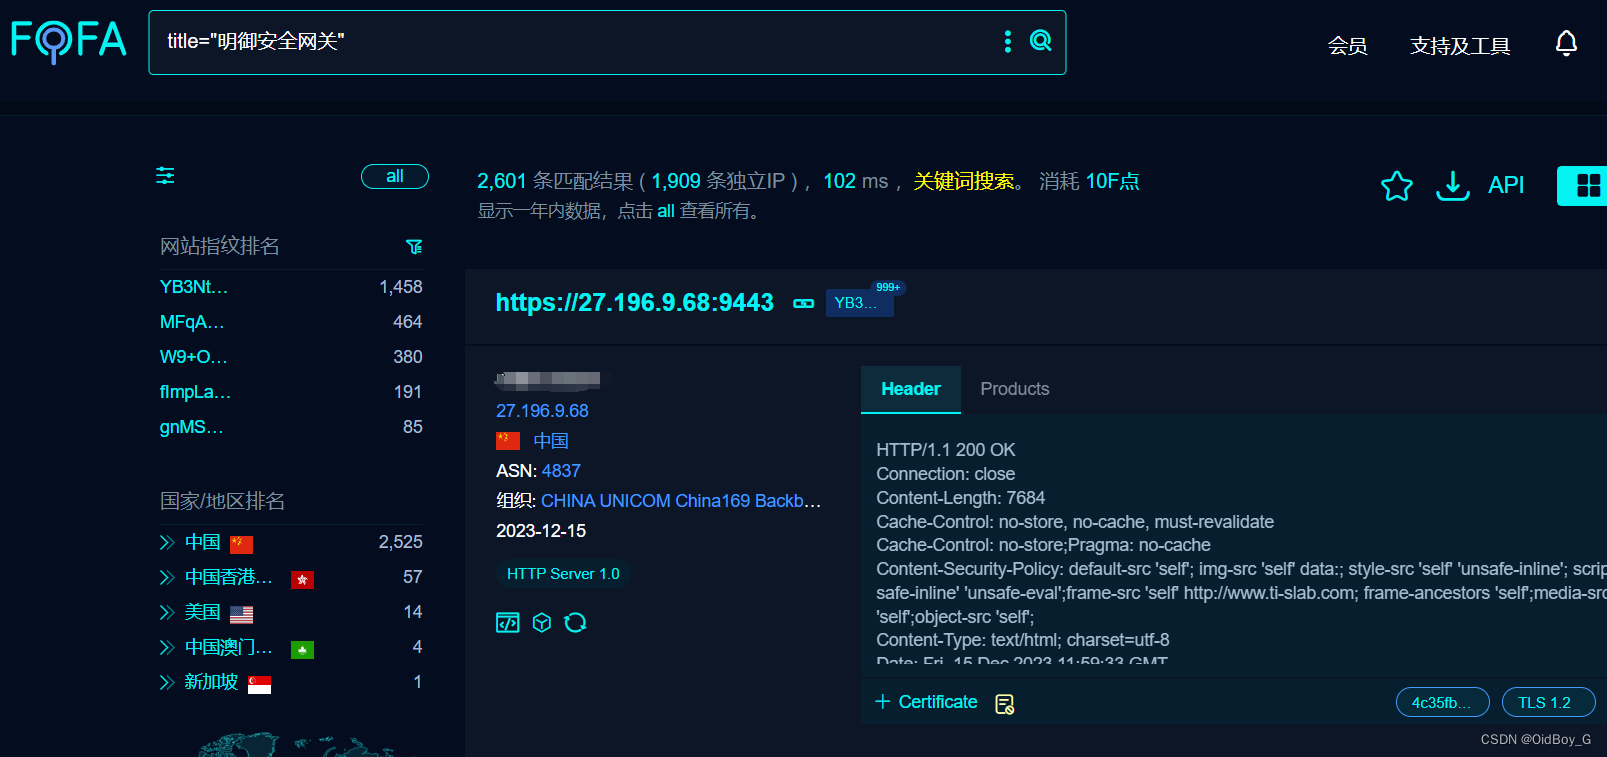
Task: Select gnMS... fingerprint row
Action: (x=291, y=427)
